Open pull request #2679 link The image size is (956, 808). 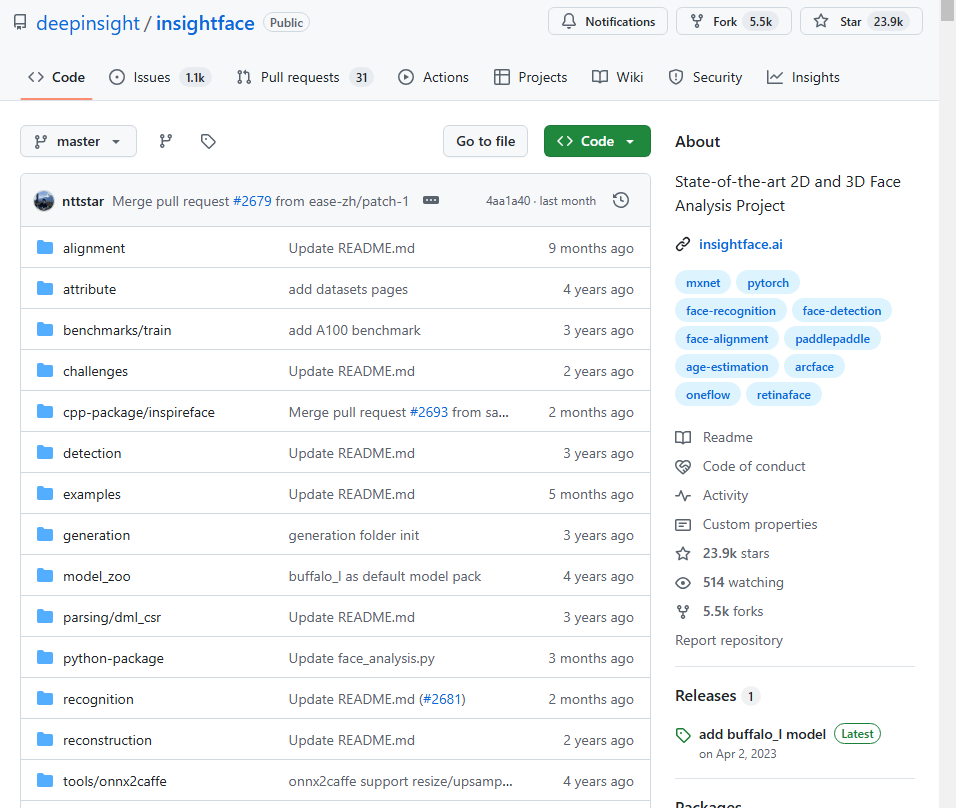(x=252, y=201)
